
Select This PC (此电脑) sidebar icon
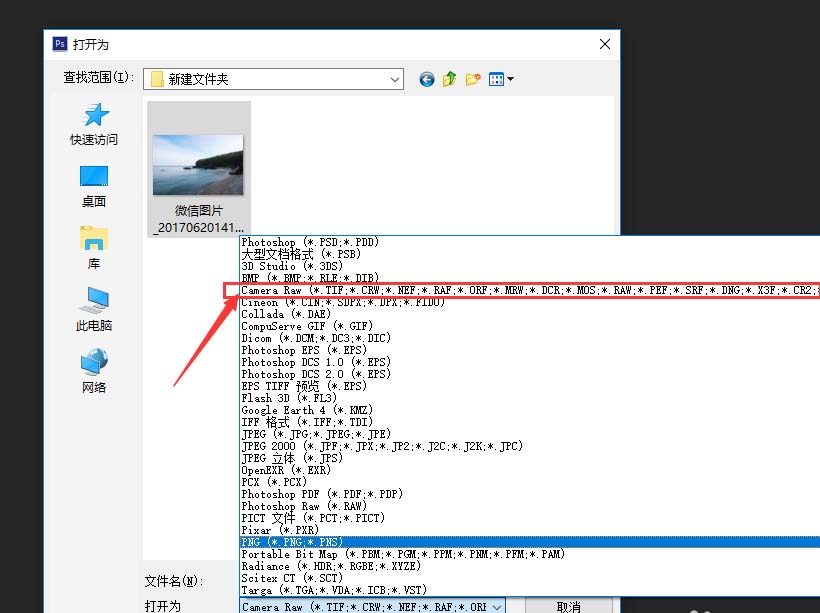pos(94,309)
